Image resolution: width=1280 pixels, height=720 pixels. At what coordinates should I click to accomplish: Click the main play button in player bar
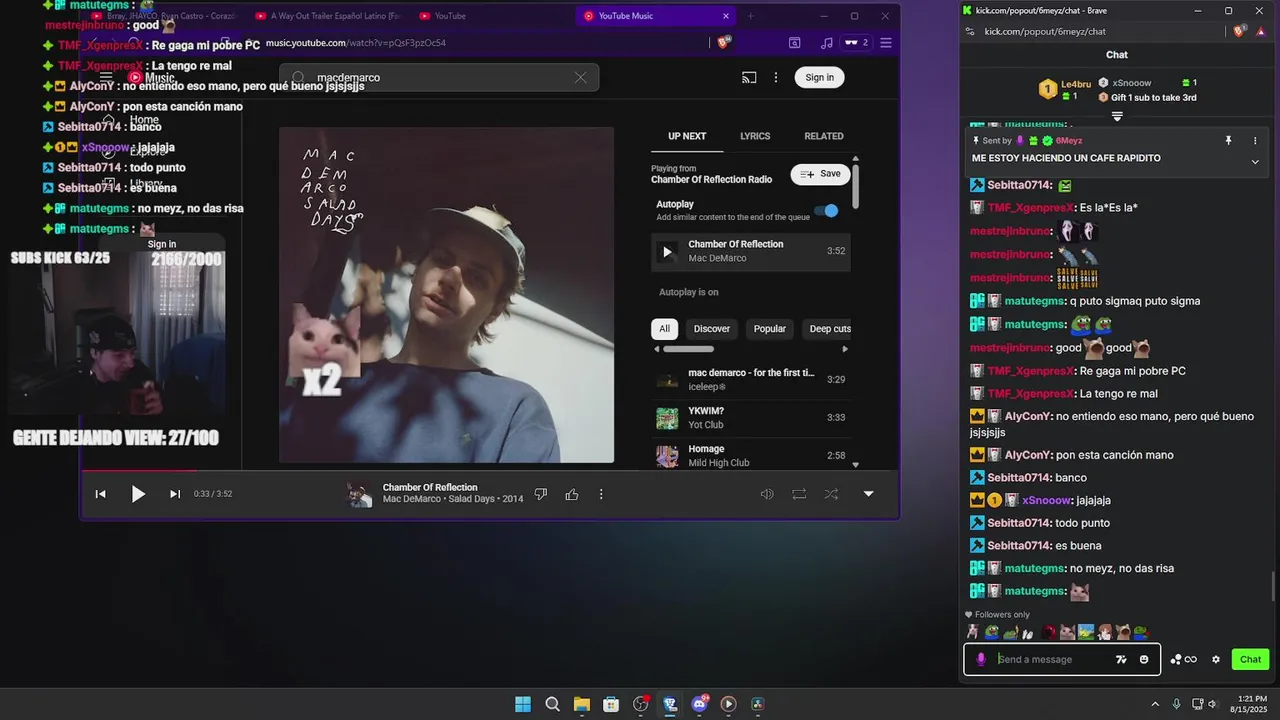click(x=138, y=494)
